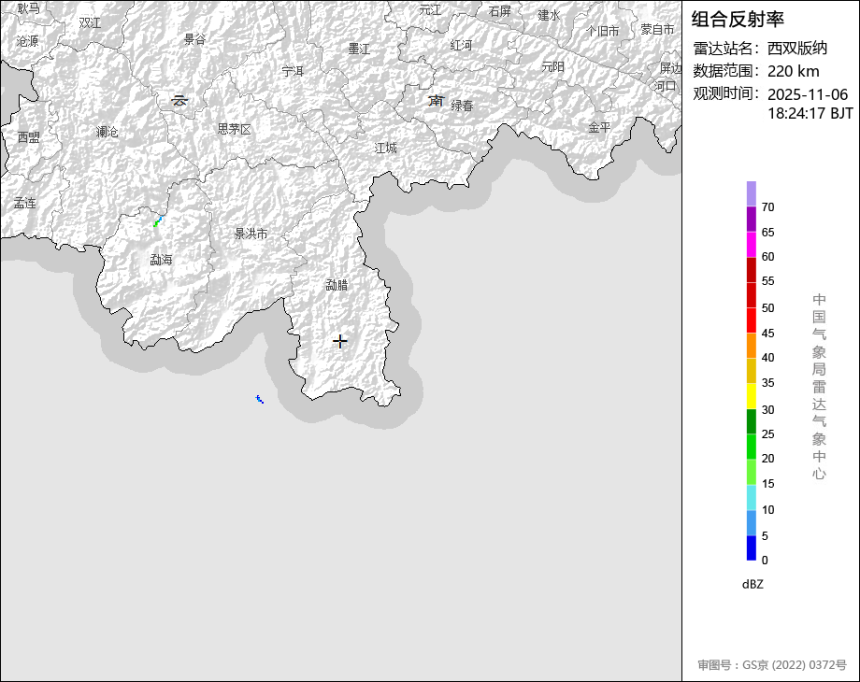Click the 耿马 map label
The width and height of the screenshot is (860, 682).
pyautogui.click(x=29, y=8)
